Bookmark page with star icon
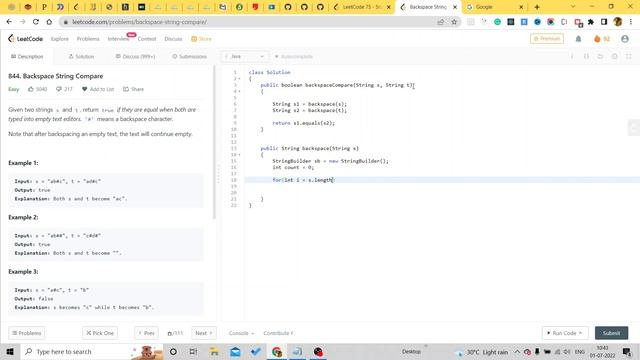The image size is (640, 360). click(x=454, y=22)
